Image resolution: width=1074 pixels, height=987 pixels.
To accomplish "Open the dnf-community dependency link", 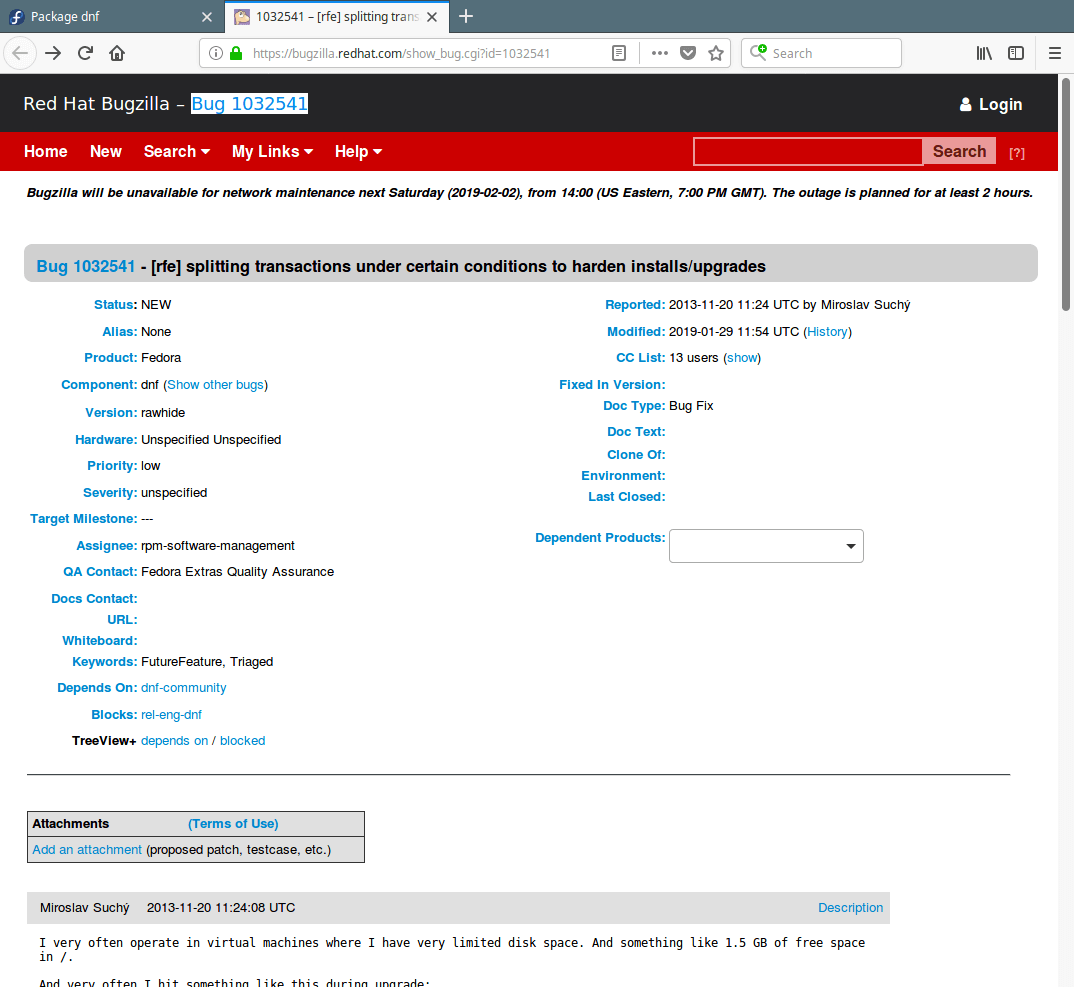I will click(x=184, y=687).
